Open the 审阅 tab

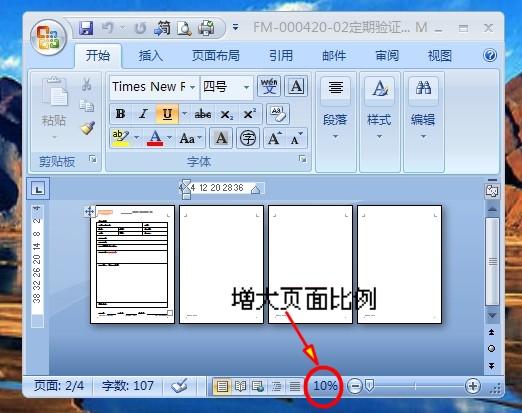[x=387, y=55]
